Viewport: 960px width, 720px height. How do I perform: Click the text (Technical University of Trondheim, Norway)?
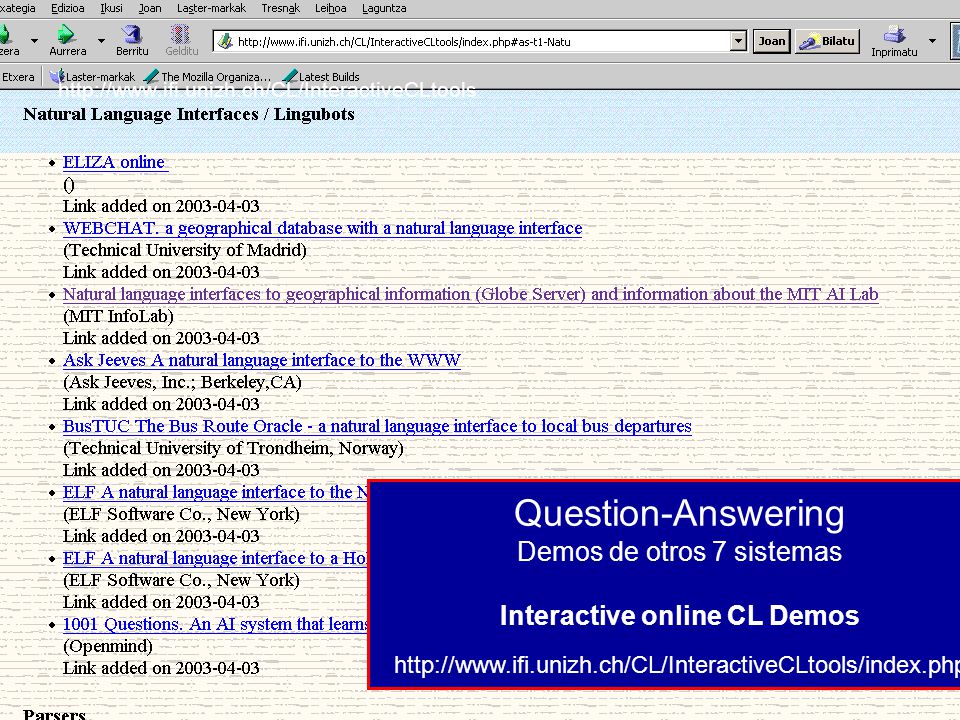click(233, 449)
